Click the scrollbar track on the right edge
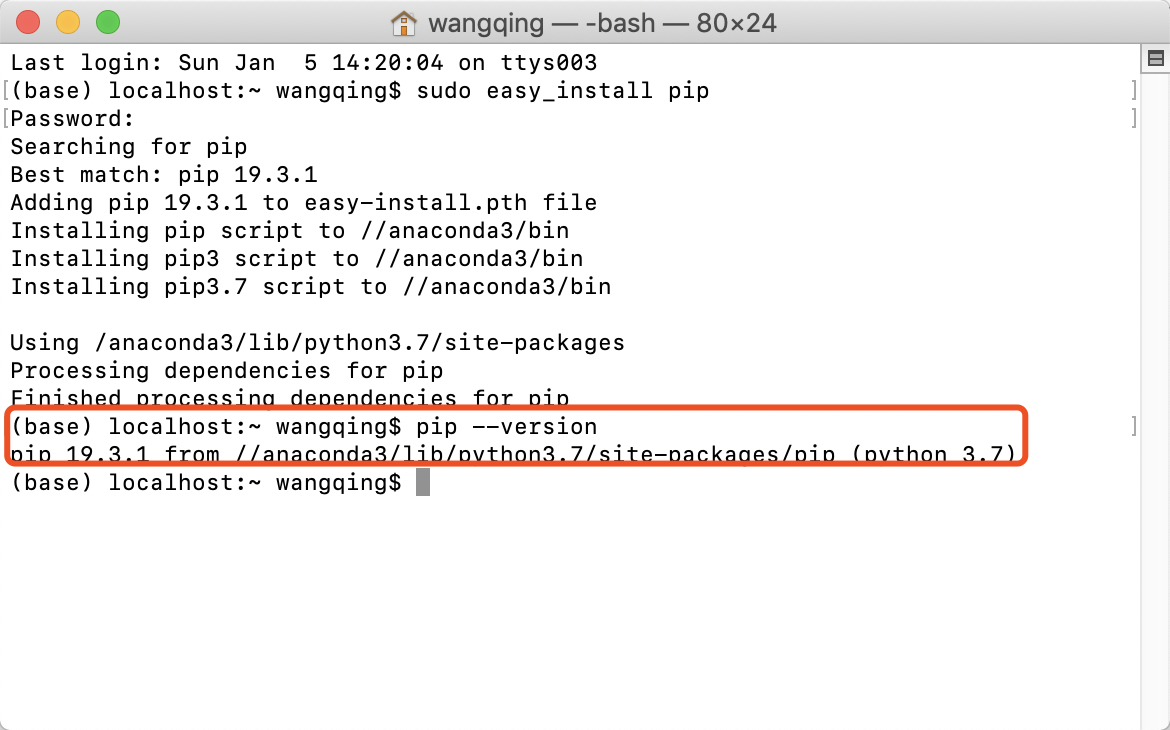 [1156, 400]
